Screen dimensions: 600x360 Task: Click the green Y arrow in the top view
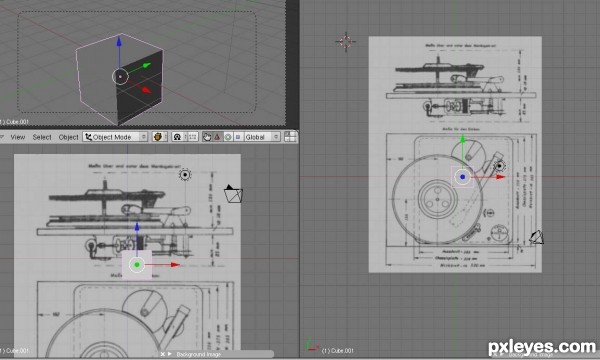pos(463,139)
